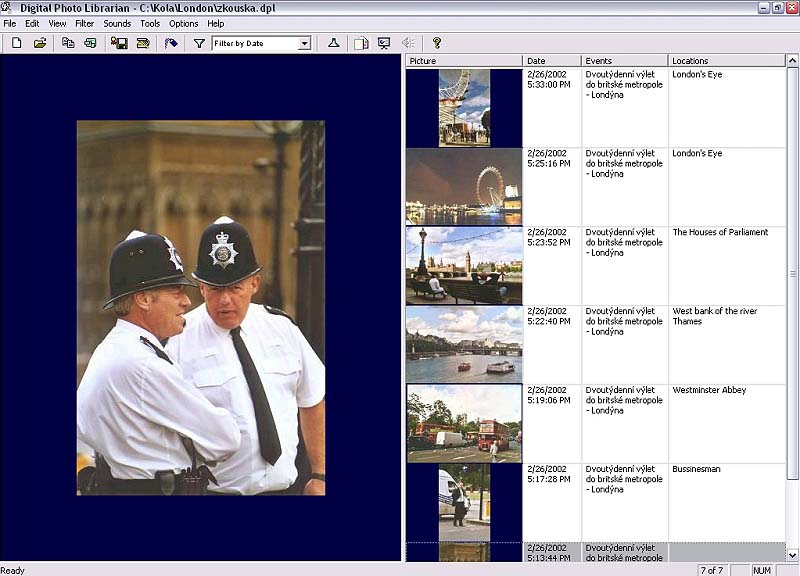Click the scroll up arrow of picture list

pyautogui.click(x=792, y=61)
